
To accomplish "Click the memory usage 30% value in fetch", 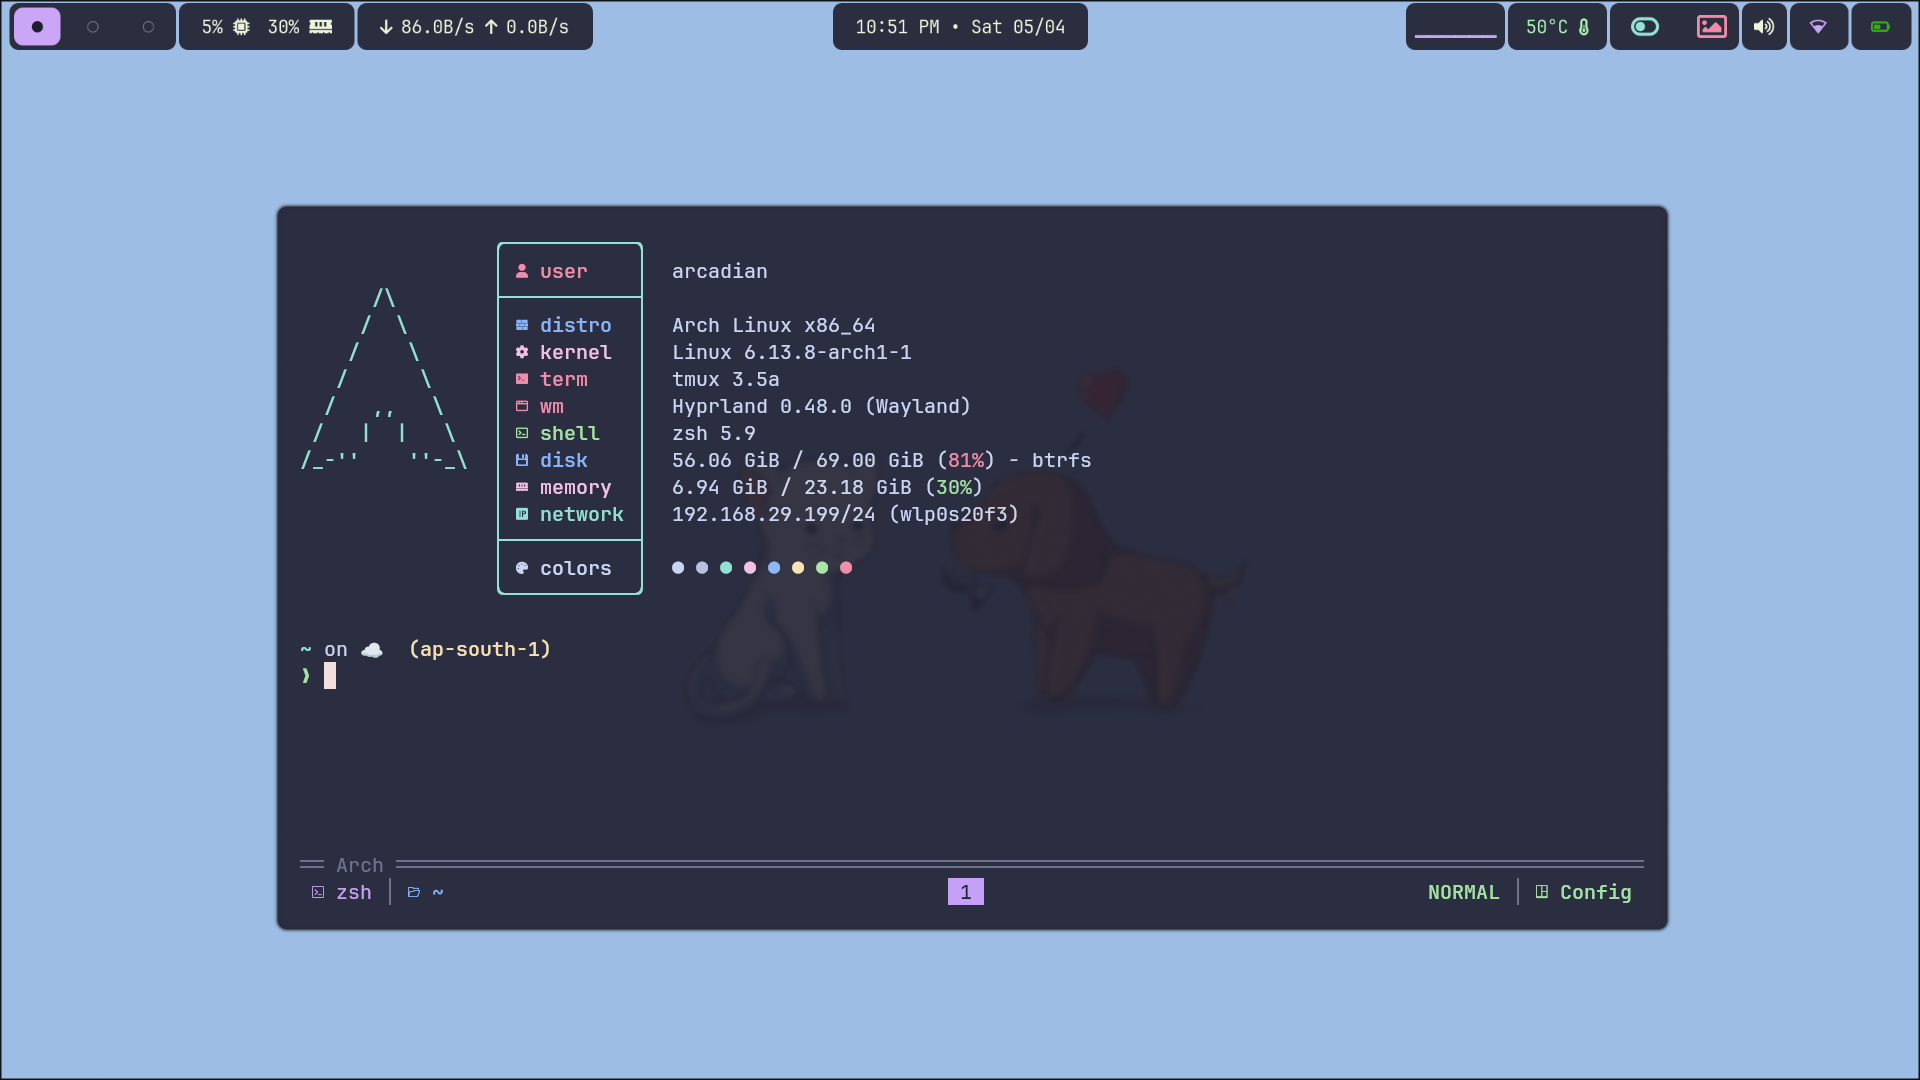I will pos(954,487).
